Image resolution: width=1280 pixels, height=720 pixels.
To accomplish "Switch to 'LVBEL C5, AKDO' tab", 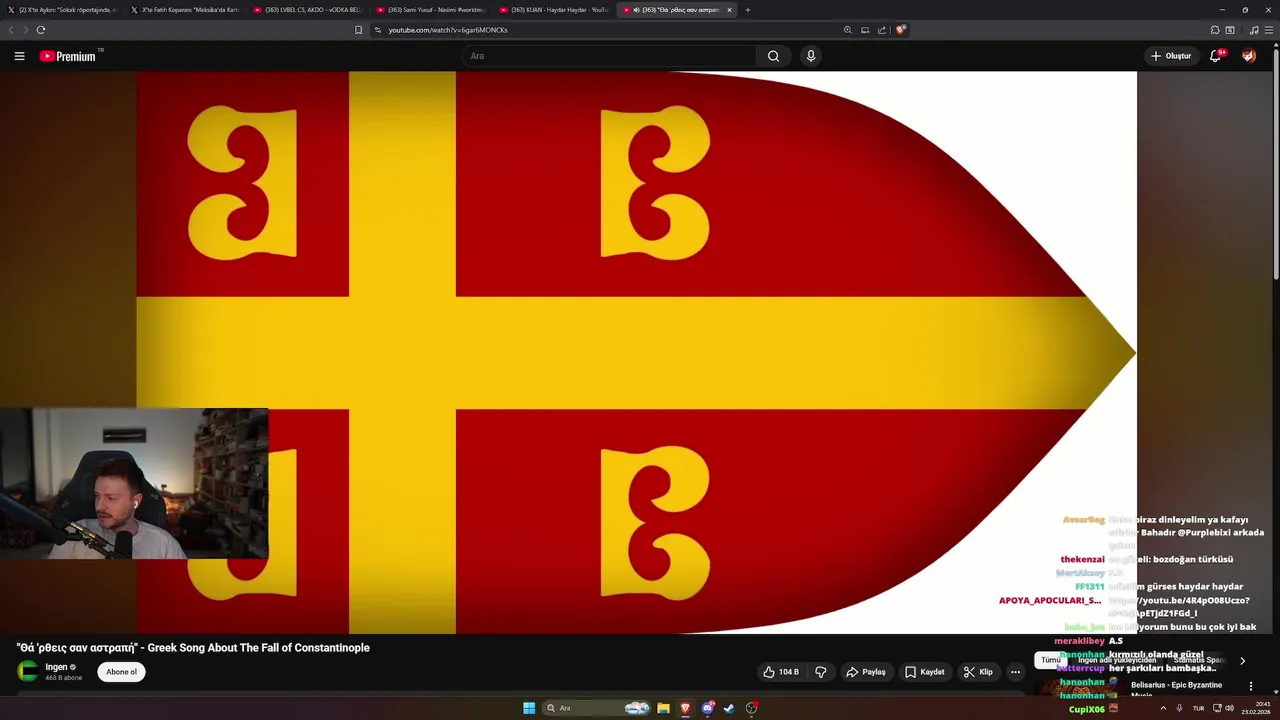I will click(x=308, y=10).
